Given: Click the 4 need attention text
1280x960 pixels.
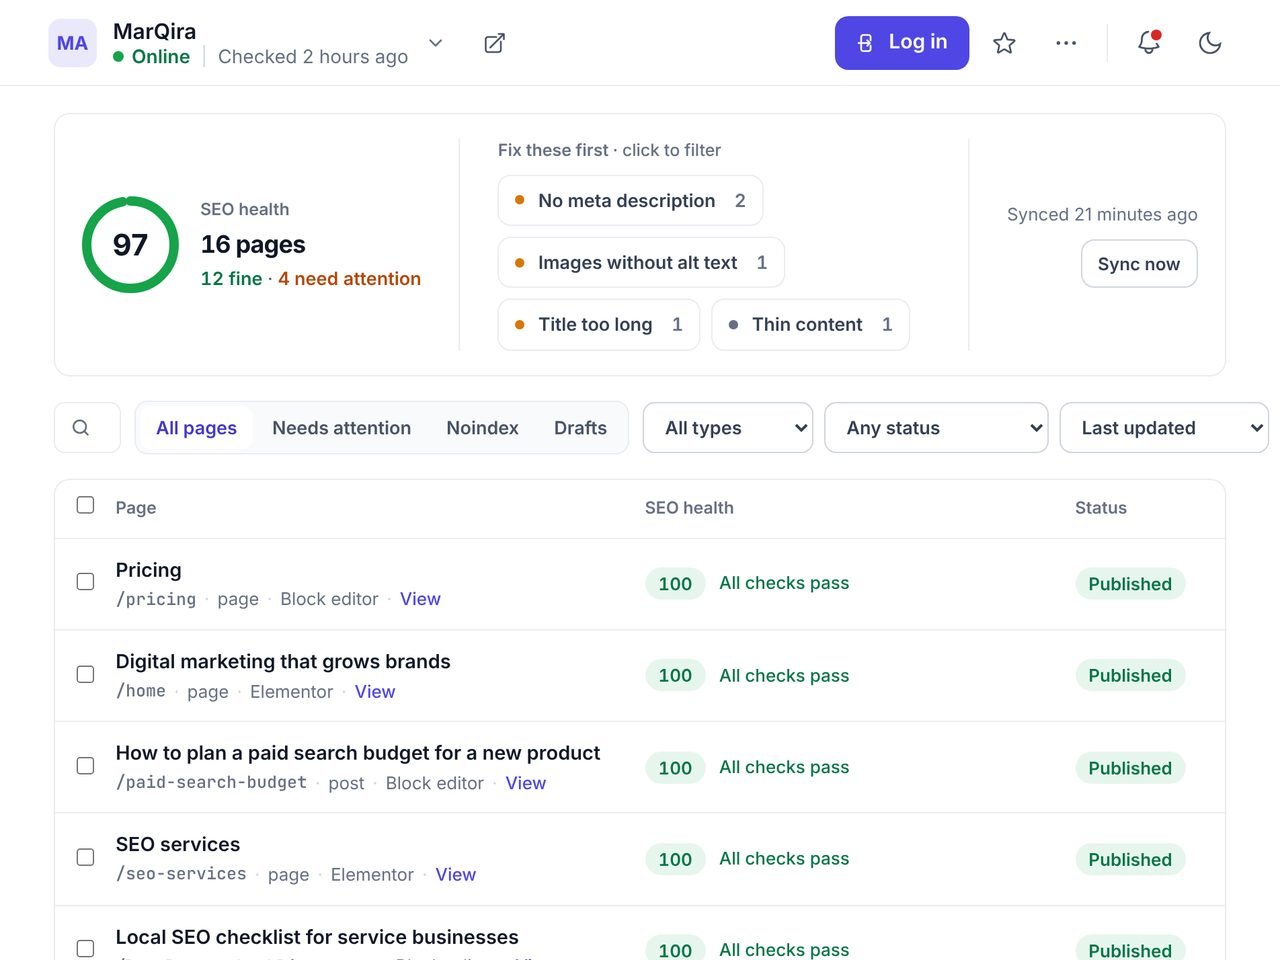Looking at the screenshot, I should 349,279.
